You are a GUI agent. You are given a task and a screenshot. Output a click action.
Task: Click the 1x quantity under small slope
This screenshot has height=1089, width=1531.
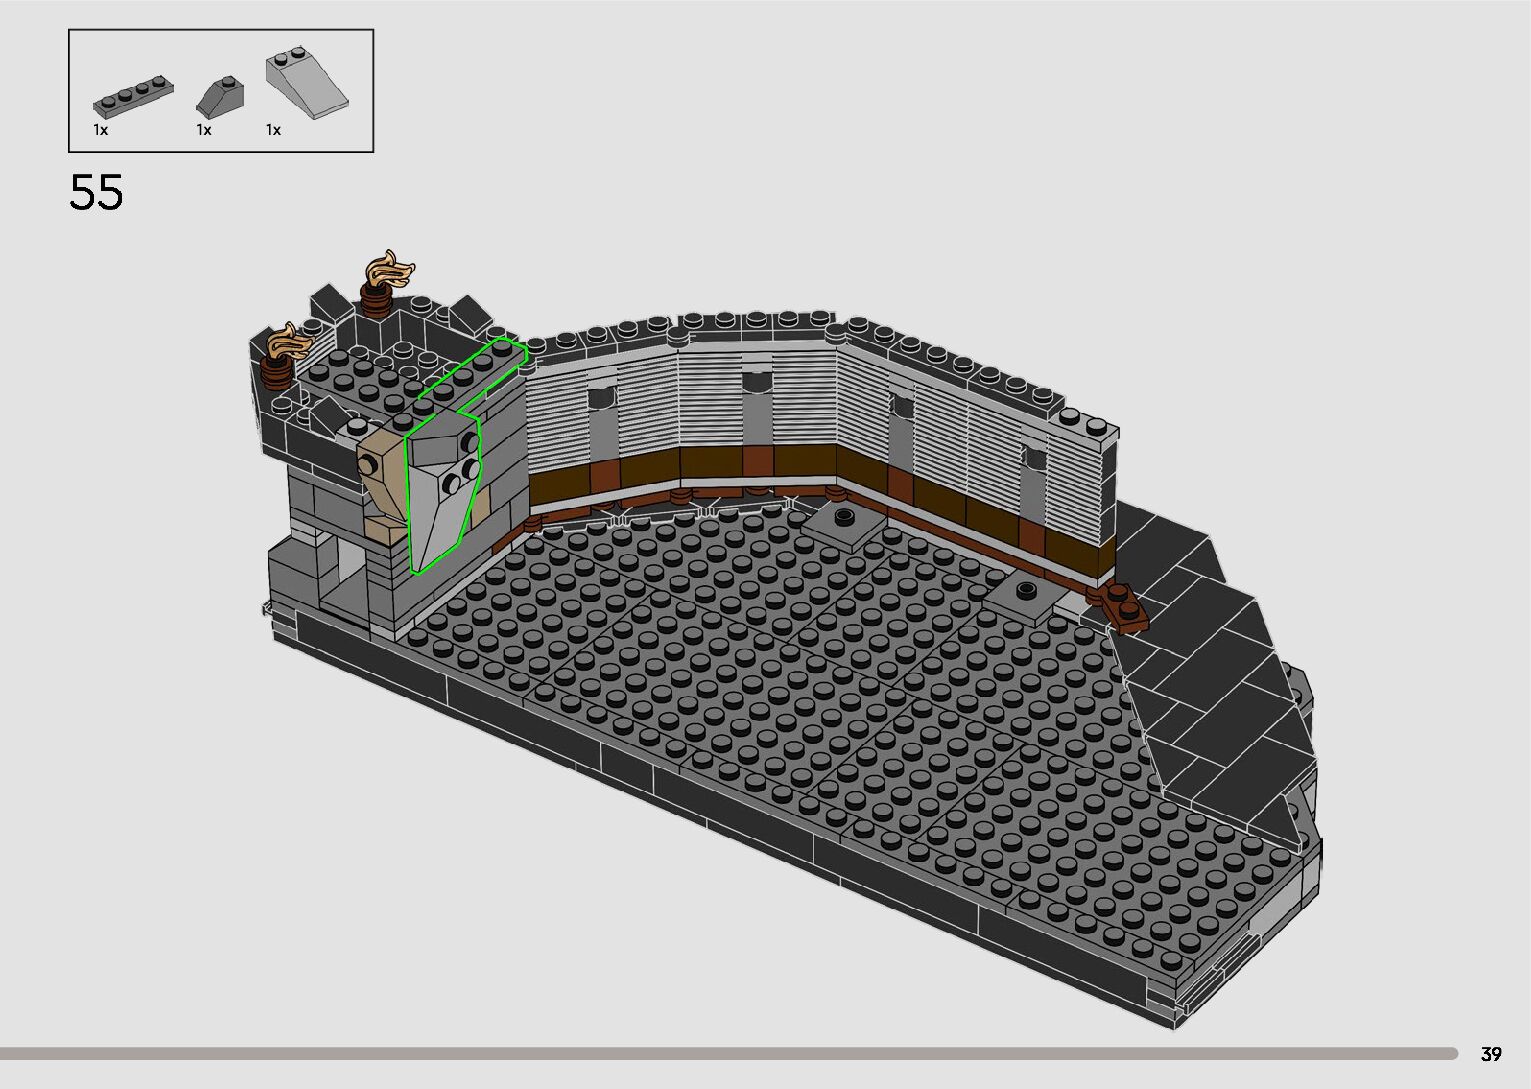[x=204, y=130]
